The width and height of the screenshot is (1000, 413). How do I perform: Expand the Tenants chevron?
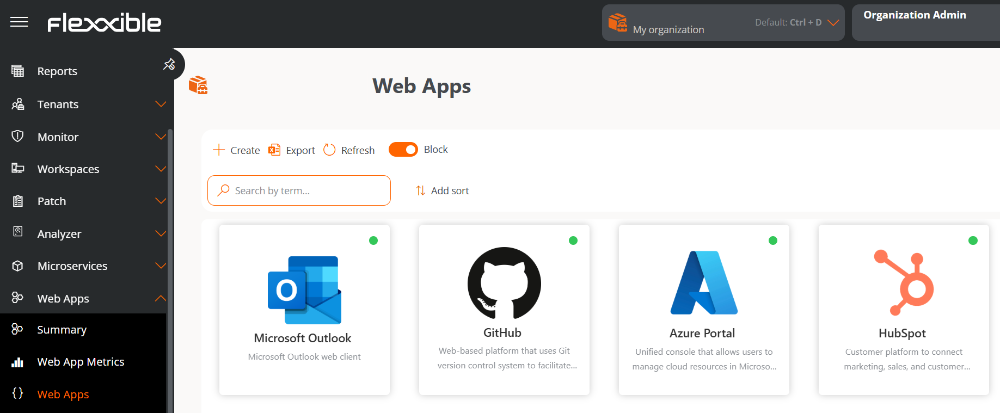point(161,104)
